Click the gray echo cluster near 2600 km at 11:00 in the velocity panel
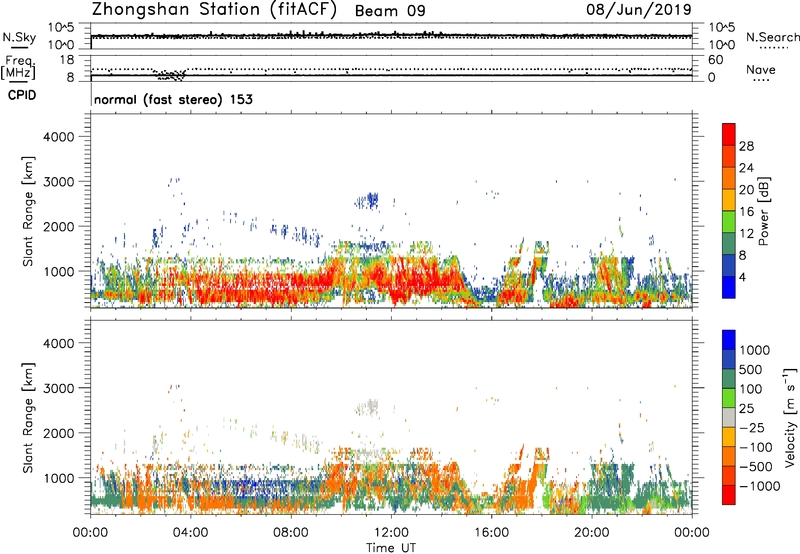The width and height of the screenshot is (800, 554). [367, 407]
